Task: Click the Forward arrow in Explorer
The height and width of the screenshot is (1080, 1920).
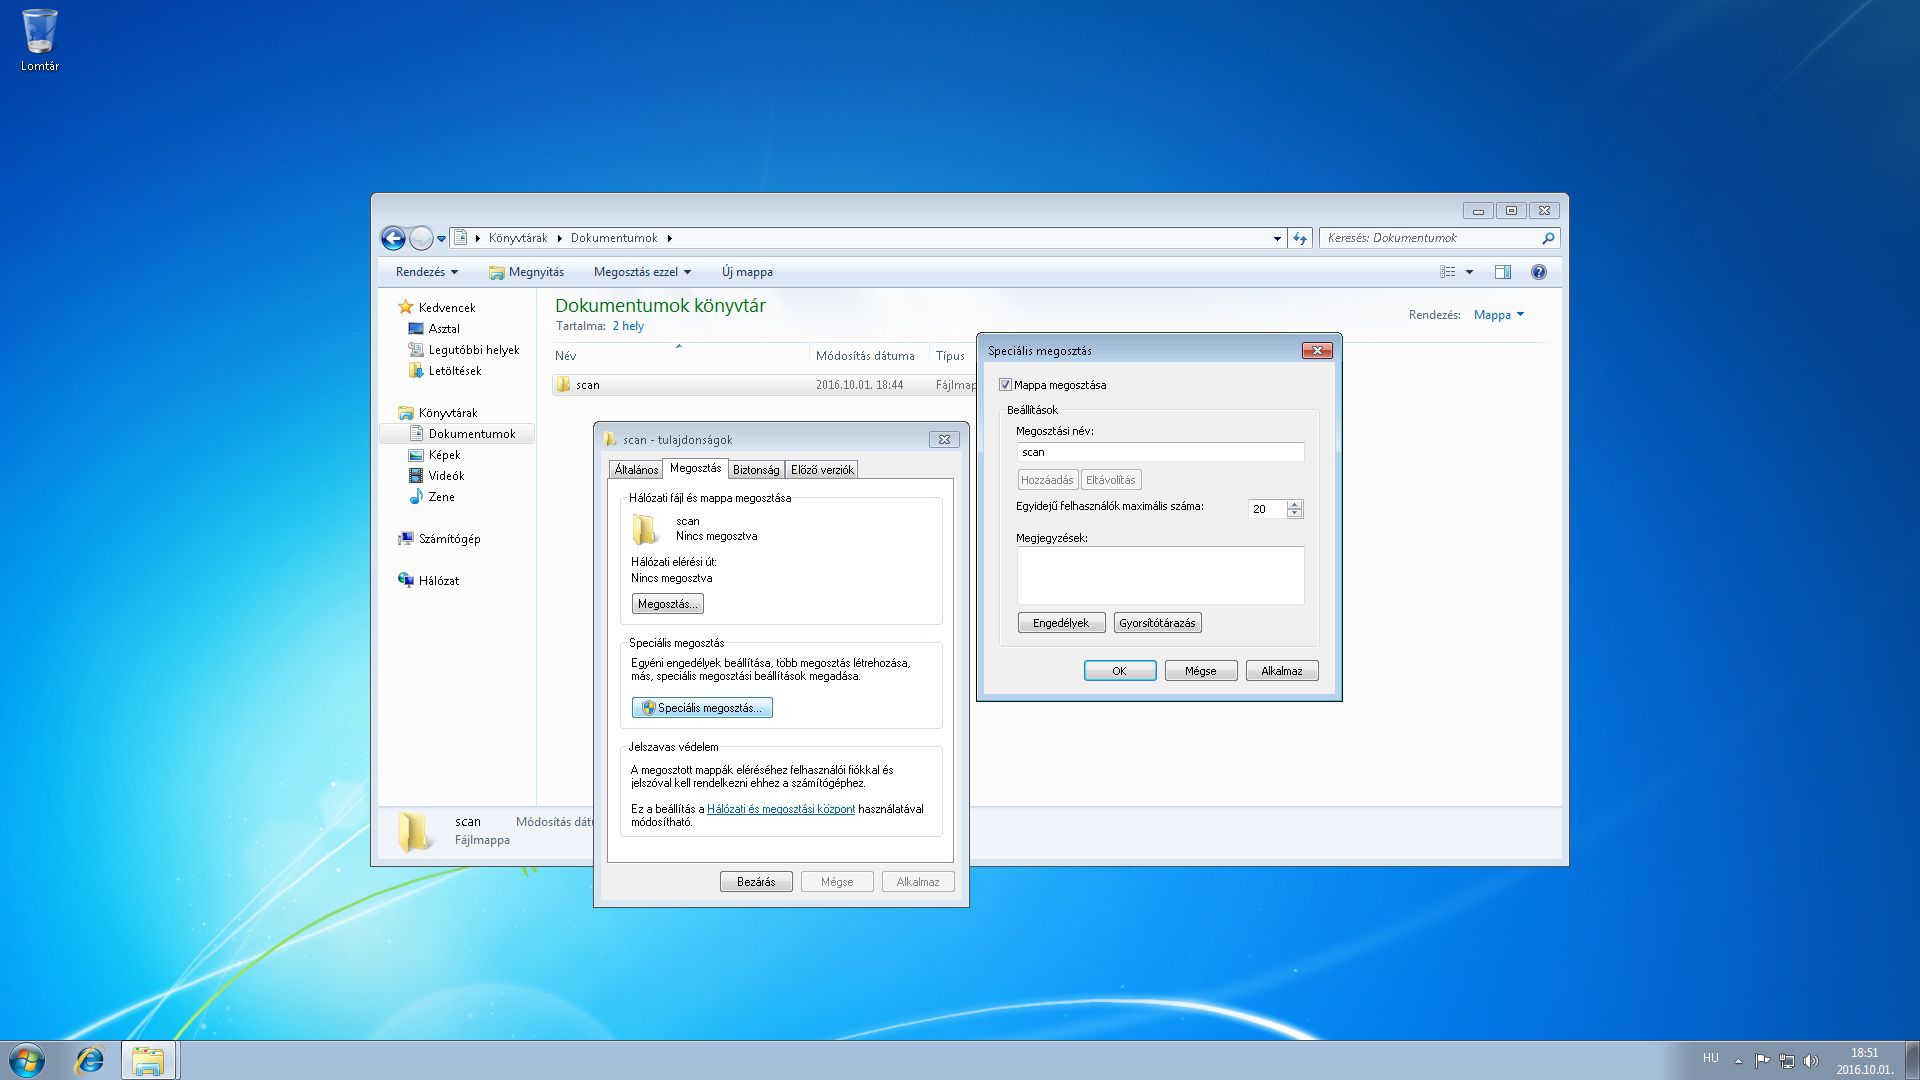Action: pyautogui.click(x=421, y=238)
